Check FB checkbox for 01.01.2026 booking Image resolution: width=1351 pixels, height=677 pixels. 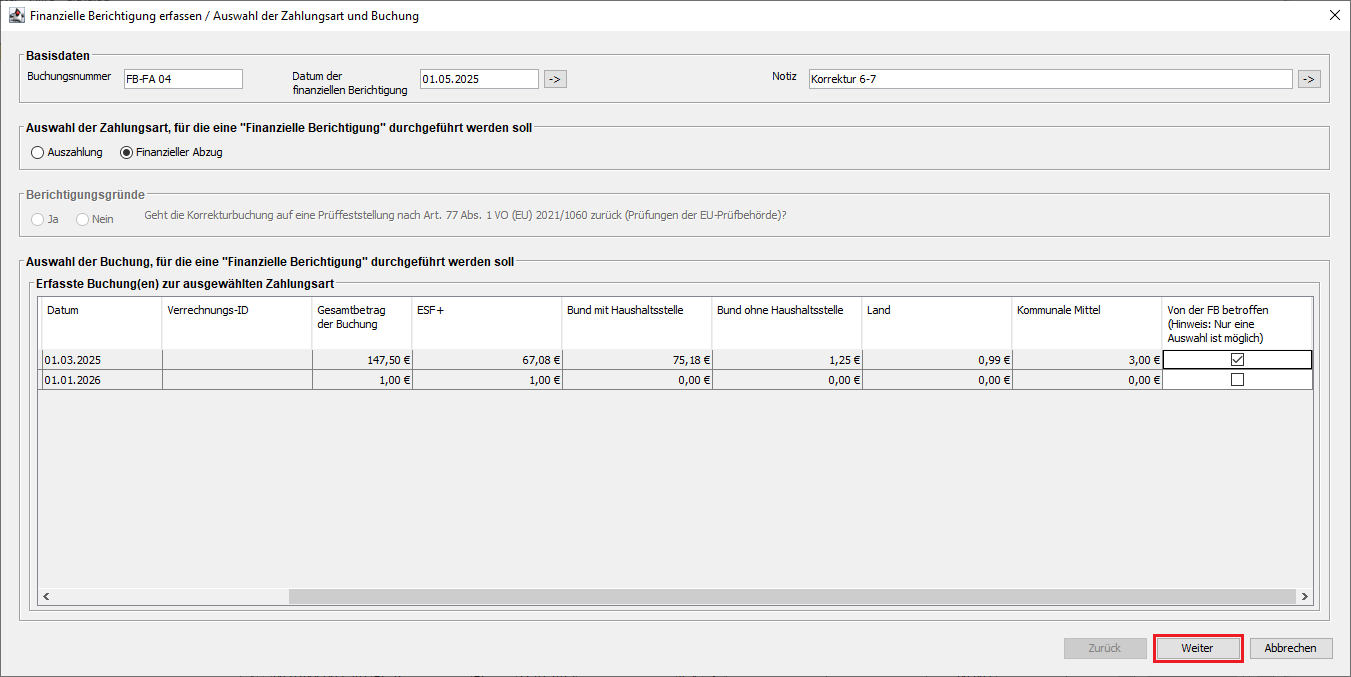1237,380
